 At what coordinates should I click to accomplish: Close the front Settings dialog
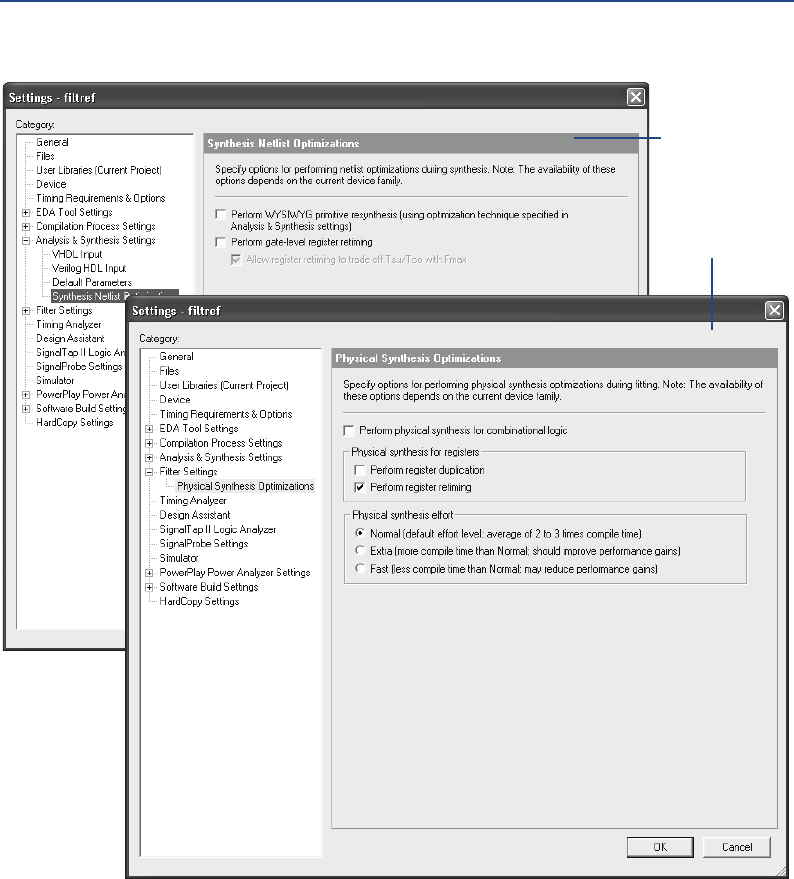[x=773, y=311]
